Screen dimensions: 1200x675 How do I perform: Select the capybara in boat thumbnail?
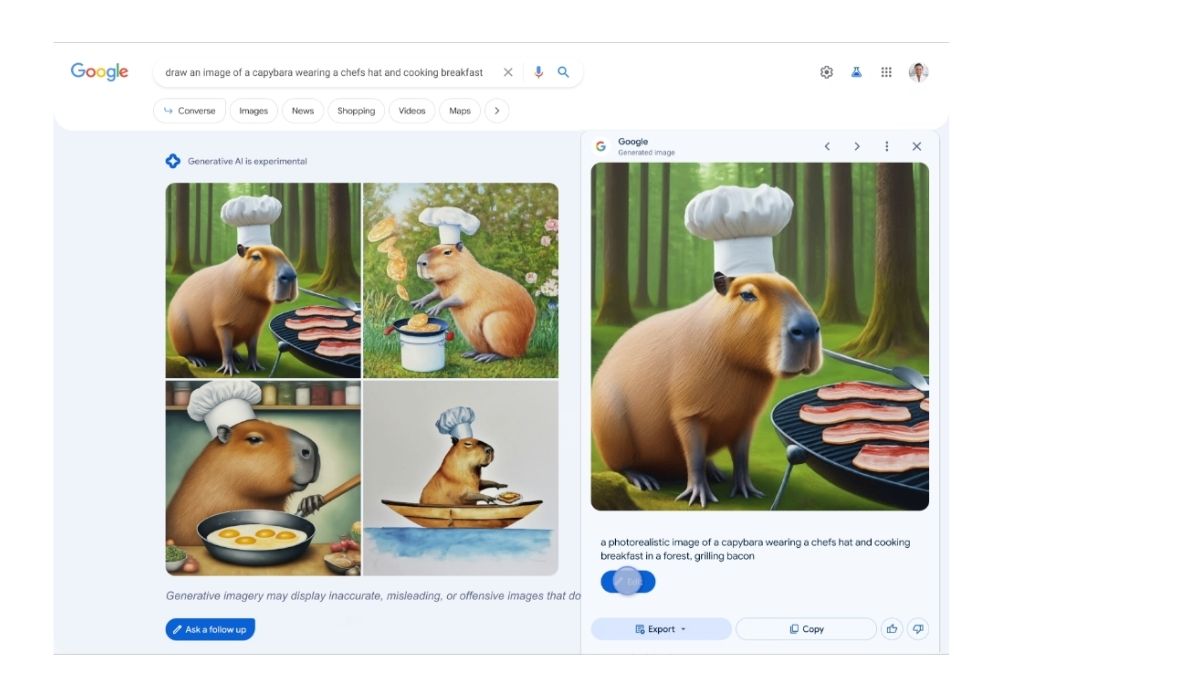460,478
